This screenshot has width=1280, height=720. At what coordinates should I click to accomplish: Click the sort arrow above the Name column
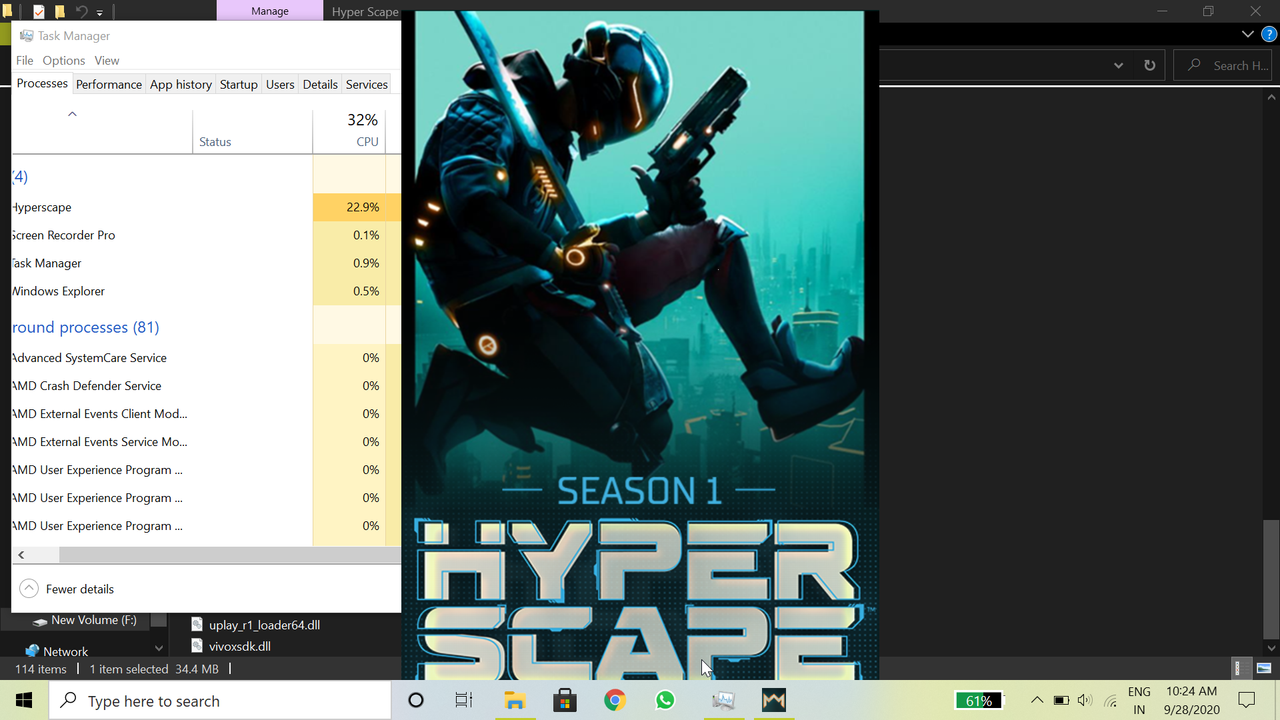(72, 114)
